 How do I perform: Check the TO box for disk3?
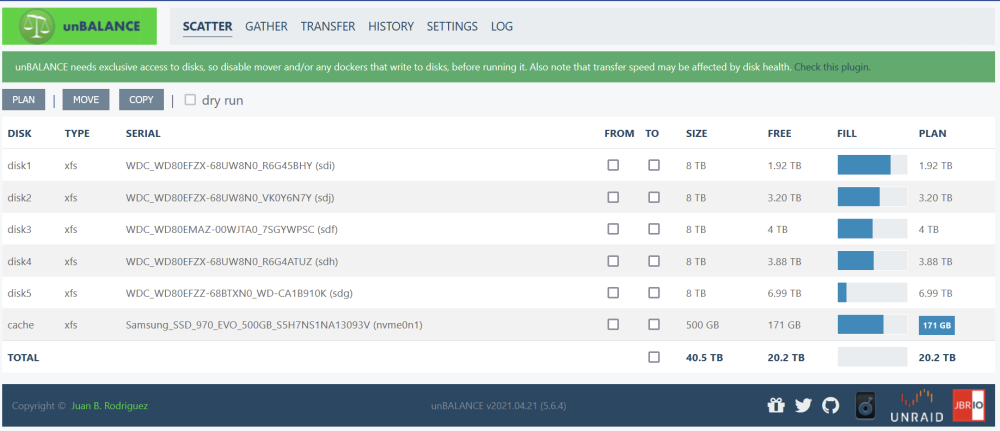coord(654,229)
